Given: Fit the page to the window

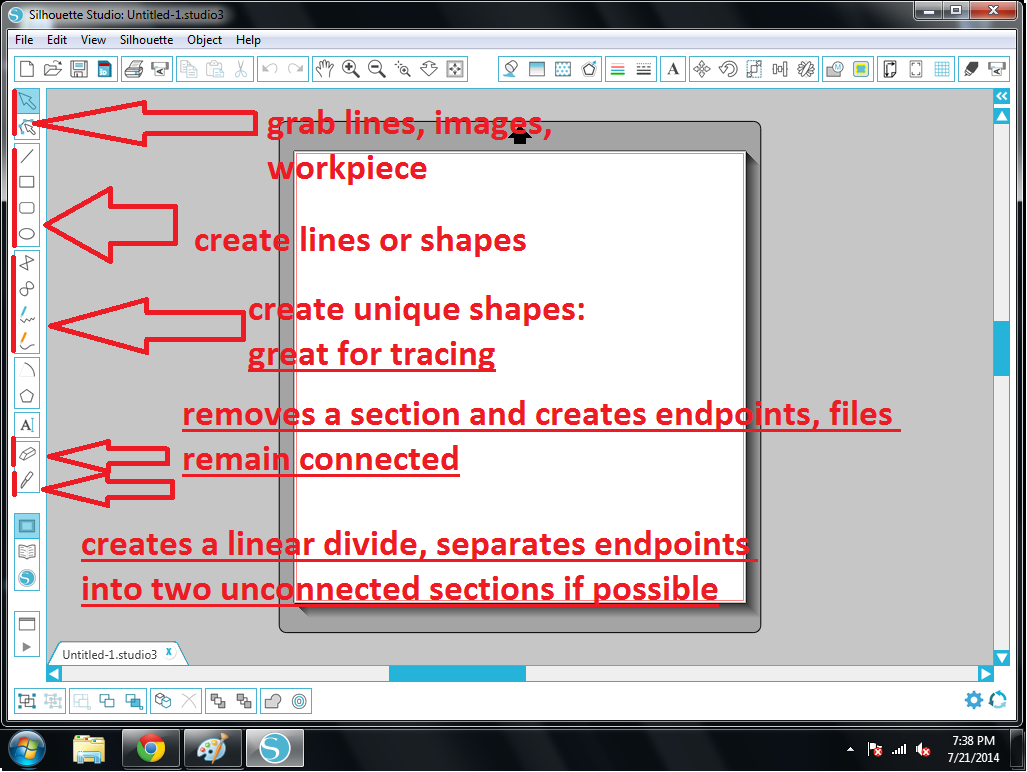Looking at the screenshot, I should [455, 69].
